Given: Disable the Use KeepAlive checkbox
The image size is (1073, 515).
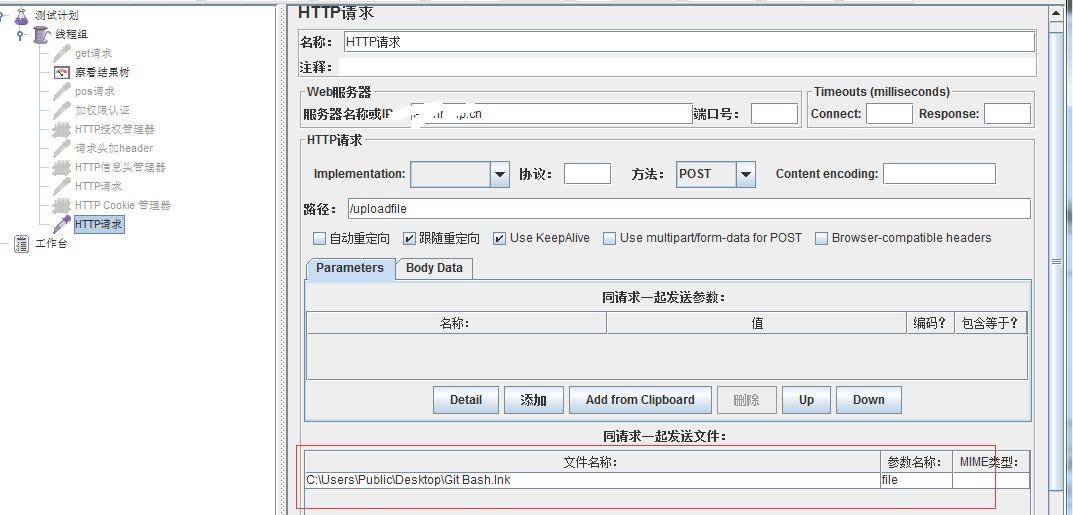Looking at the screenshot, I should click(500, 238).
